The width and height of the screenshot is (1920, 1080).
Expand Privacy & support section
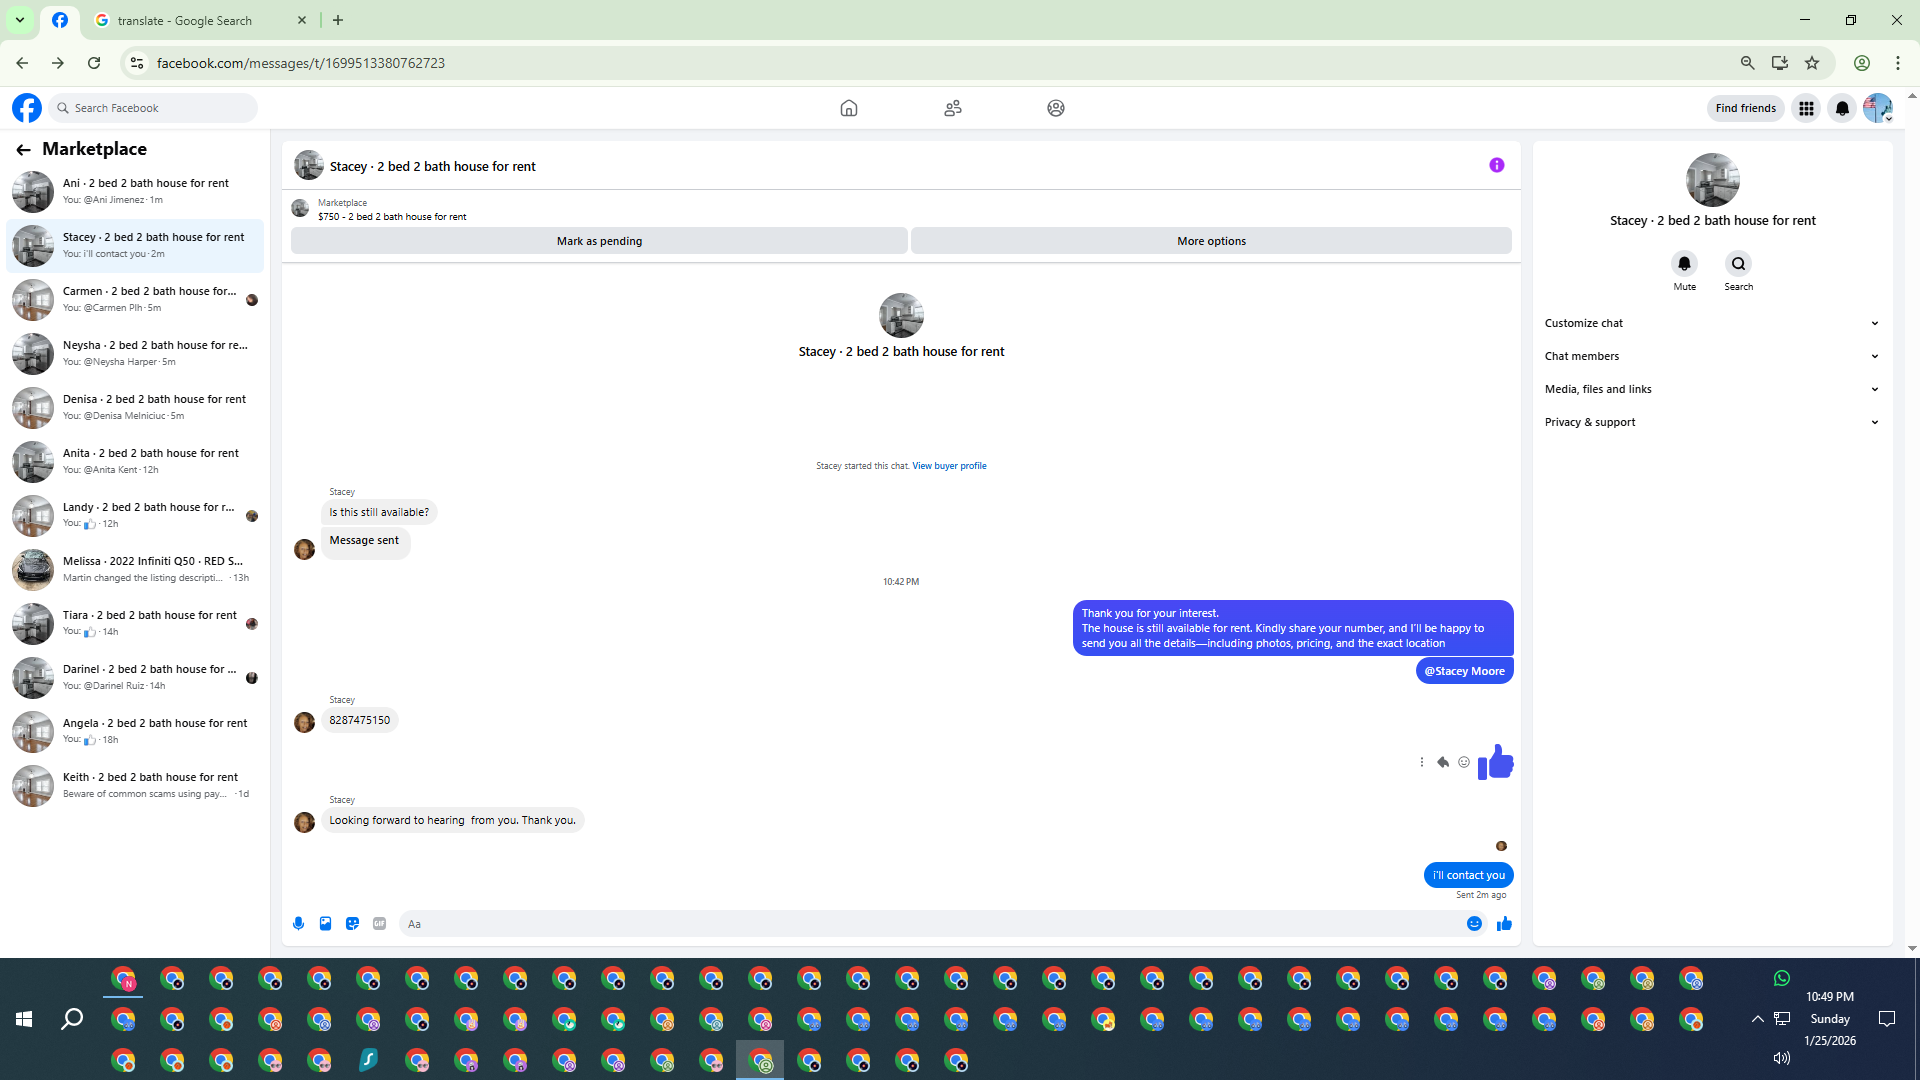[1710, 422]
